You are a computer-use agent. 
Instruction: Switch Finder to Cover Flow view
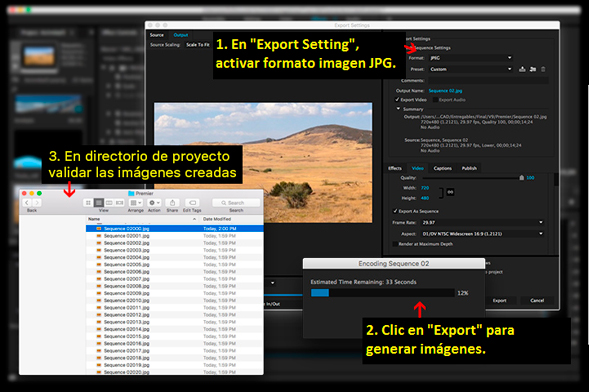pos(119,203)
